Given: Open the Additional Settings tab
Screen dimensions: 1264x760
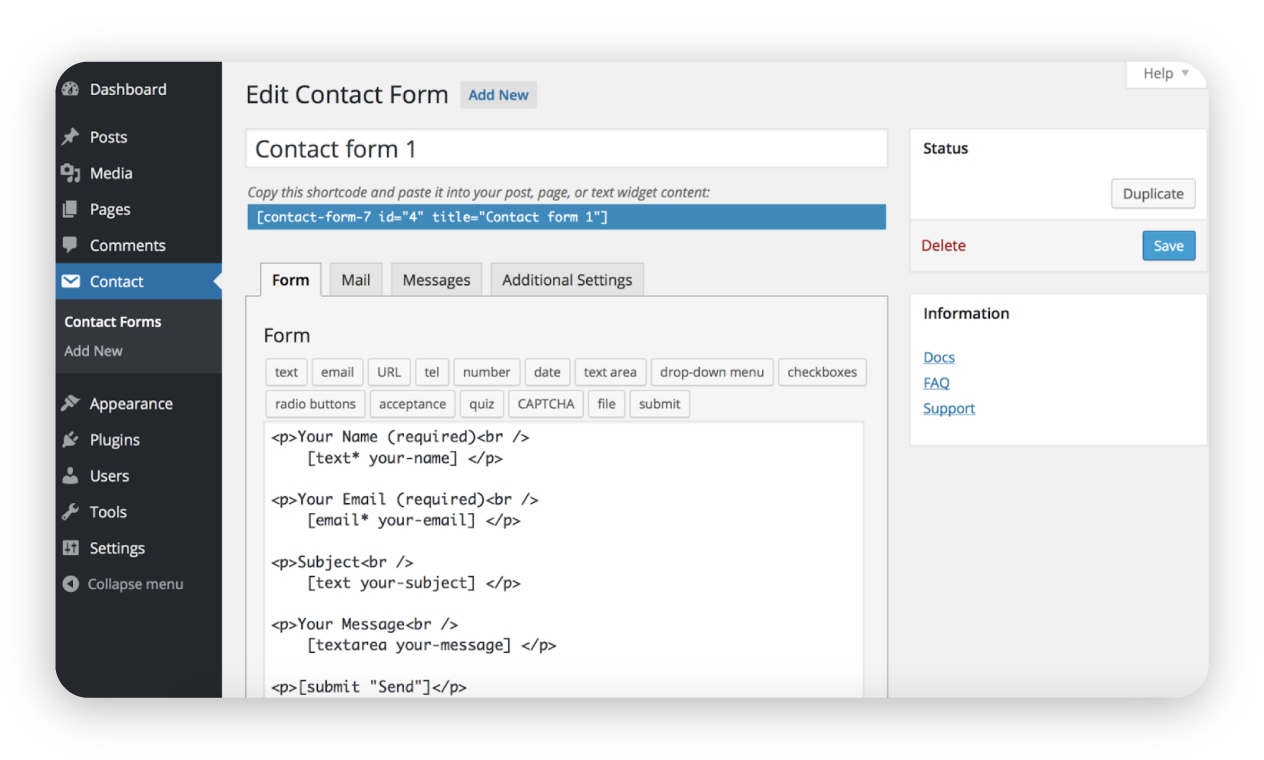Looking at the screenshot, I should tap(567, 280).
